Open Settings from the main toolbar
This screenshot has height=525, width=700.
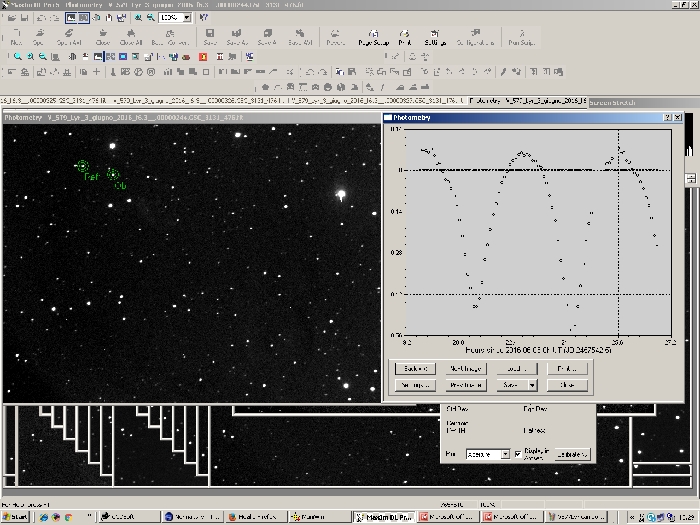tap(435, 37)
